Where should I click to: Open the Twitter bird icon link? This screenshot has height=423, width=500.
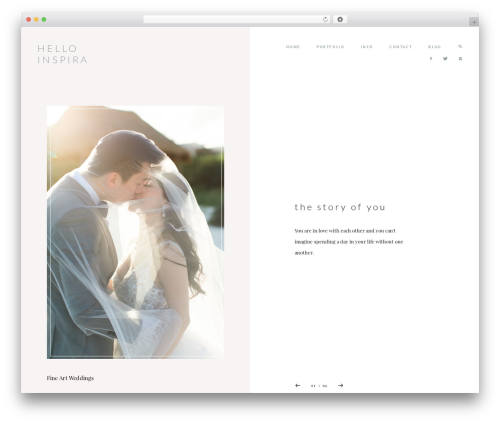tap(445, 59)
